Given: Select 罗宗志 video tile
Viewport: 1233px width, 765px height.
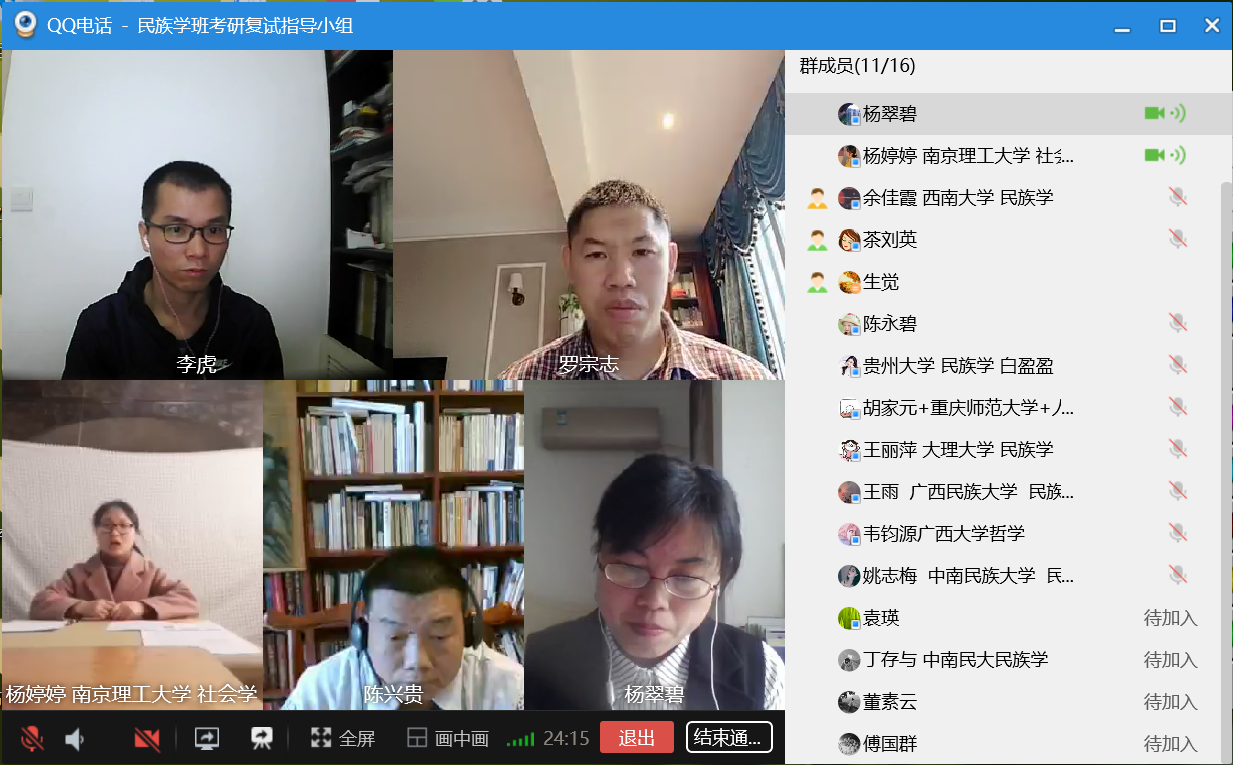Looking at the screenshot, I should (x=588, y=215).
